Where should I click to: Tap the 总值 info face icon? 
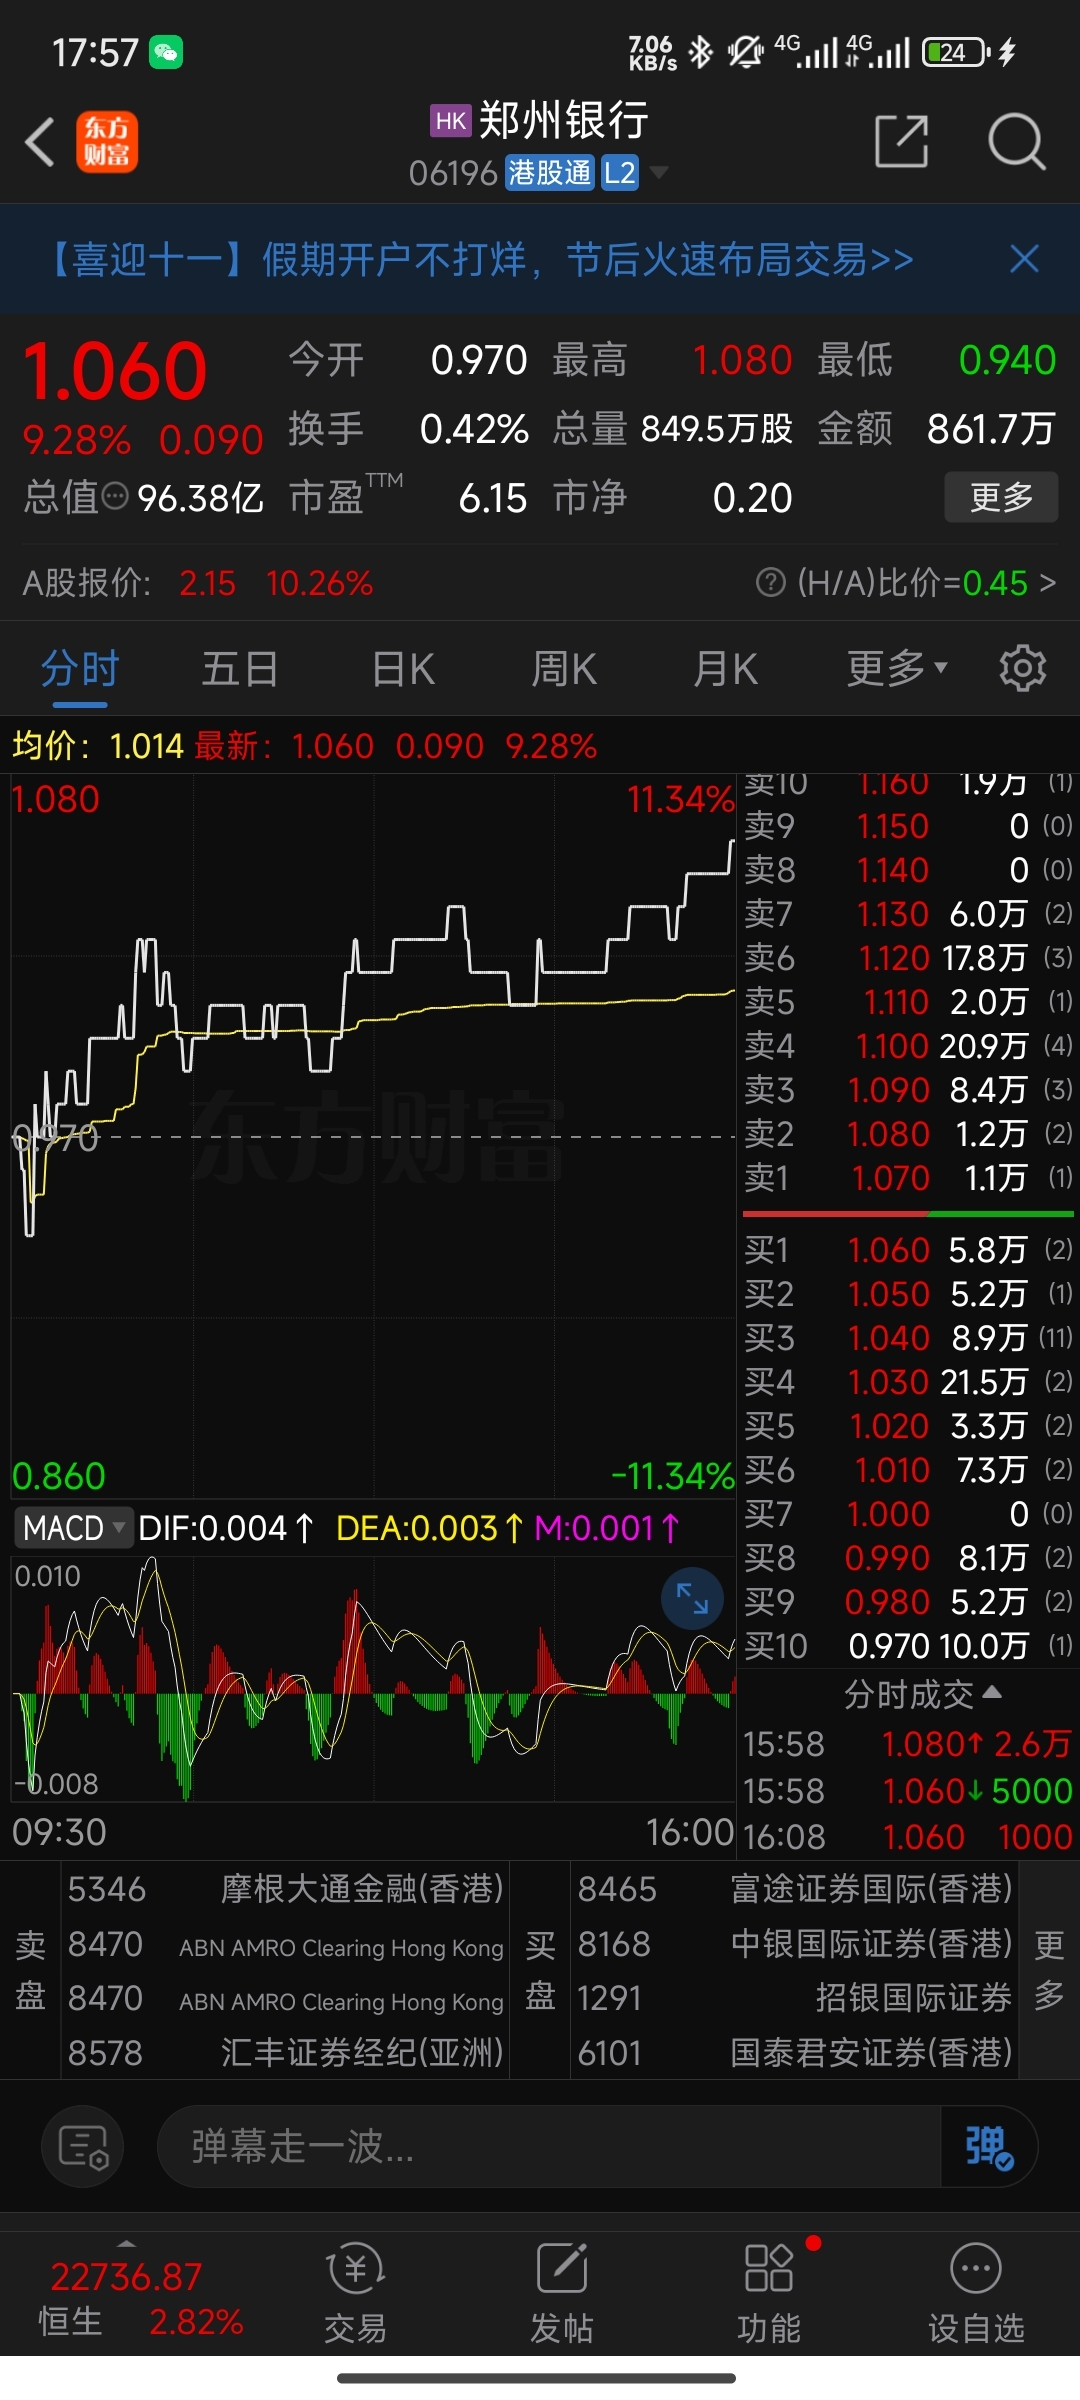click(x=116, y=496)
